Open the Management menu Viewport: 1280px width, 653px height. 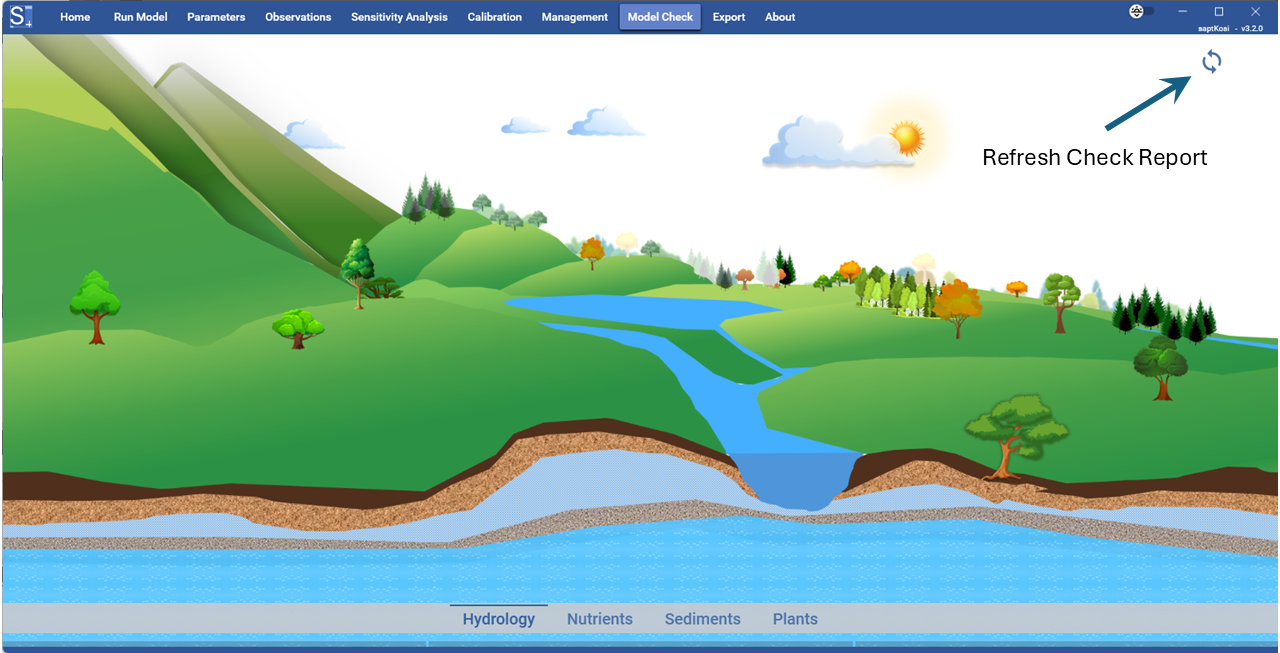[x=574, y=17]
